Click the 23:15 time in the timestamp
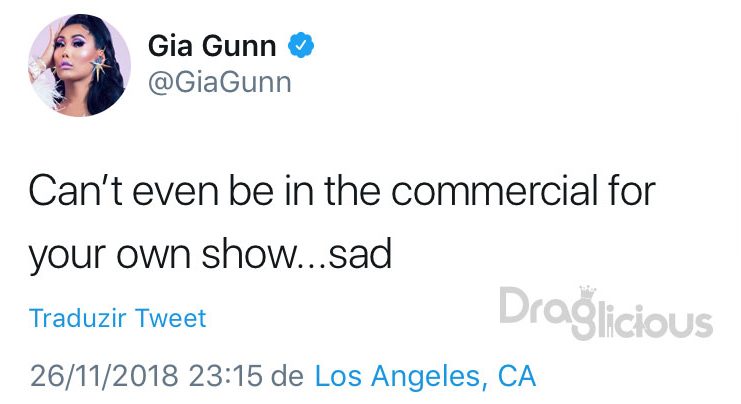Image resolution: width=741 pixels, height=404 pixels. [225, 376]
